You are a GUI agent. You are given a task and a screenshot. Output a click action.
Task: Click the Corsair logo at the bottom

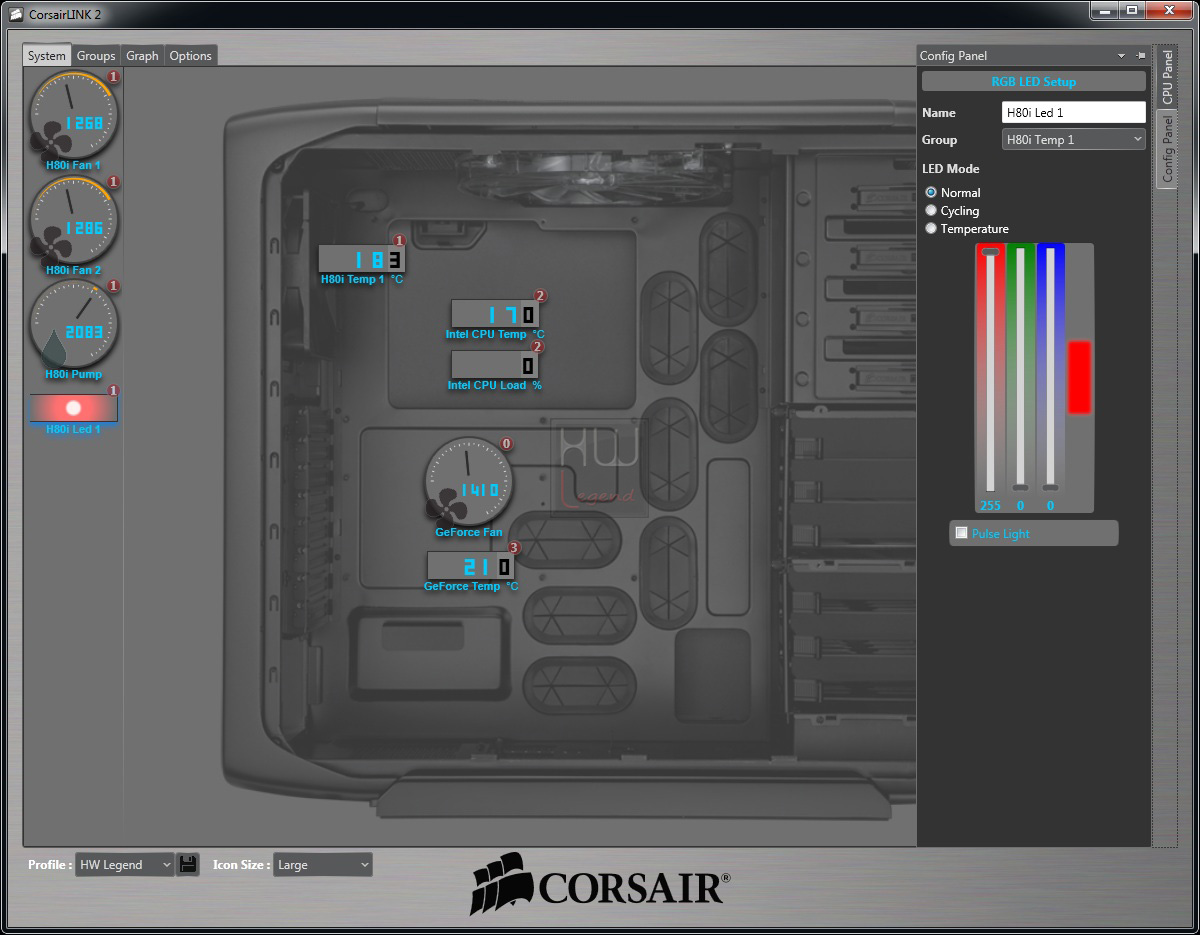(x=600, y=884)
